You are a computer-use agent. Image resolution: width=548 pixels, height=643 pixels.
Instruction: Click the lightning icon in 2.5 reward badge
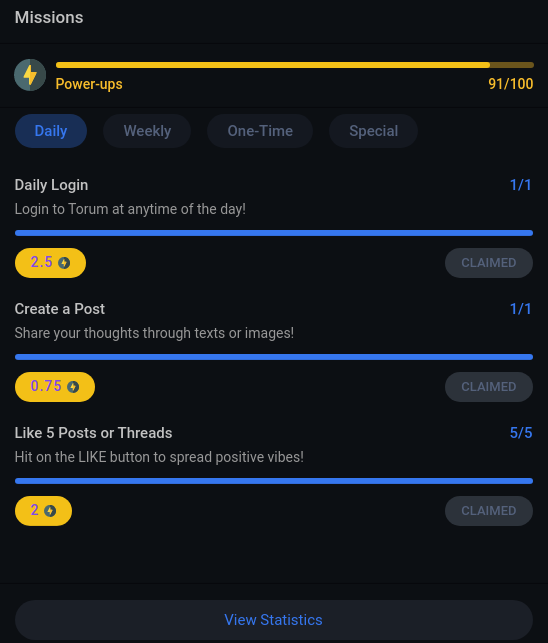click(64, 263)
